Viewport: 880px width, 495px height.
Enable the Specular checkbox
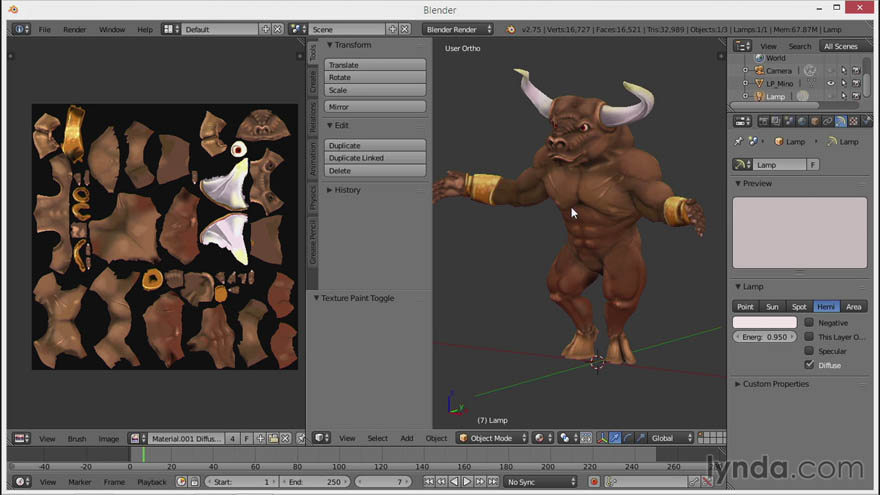809,350
